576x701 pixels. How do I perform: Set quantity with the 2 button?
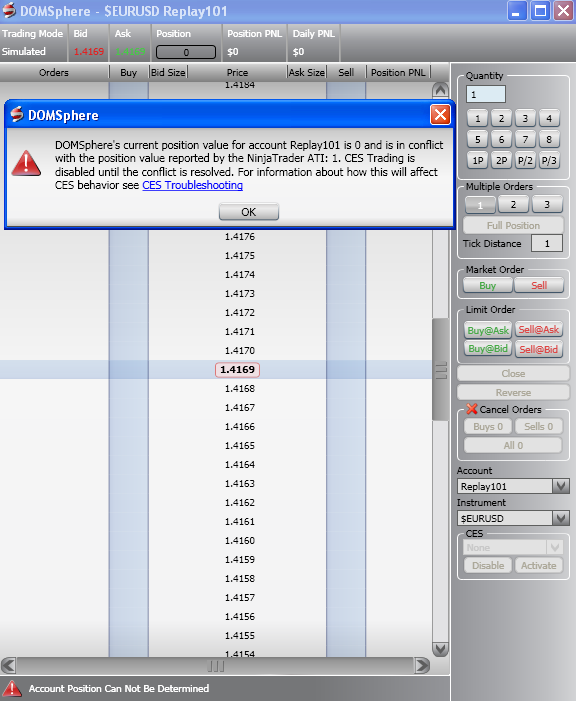pyautogui.click(x=501, y=118)
